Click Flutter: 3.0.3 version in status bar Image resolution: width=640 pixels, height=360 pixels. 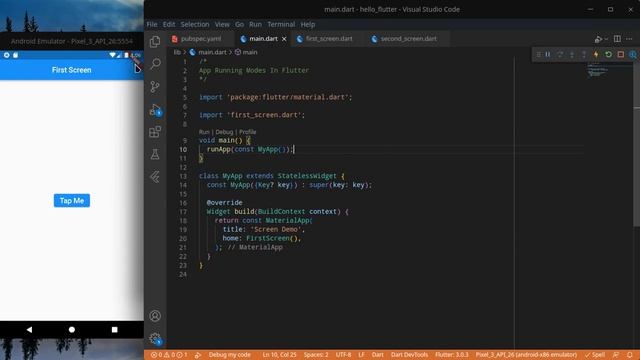(x=451, y=355)
